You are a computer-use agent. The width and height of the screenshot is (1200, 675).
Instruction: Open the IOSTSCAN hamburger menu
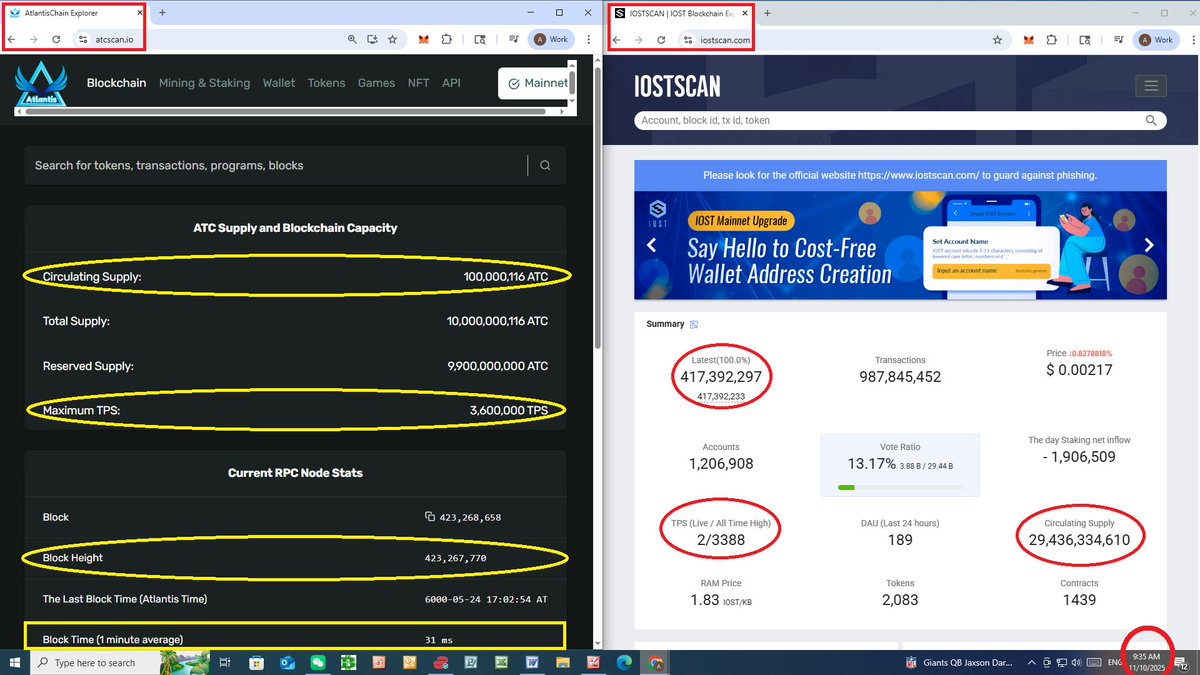pos(1152,86)
